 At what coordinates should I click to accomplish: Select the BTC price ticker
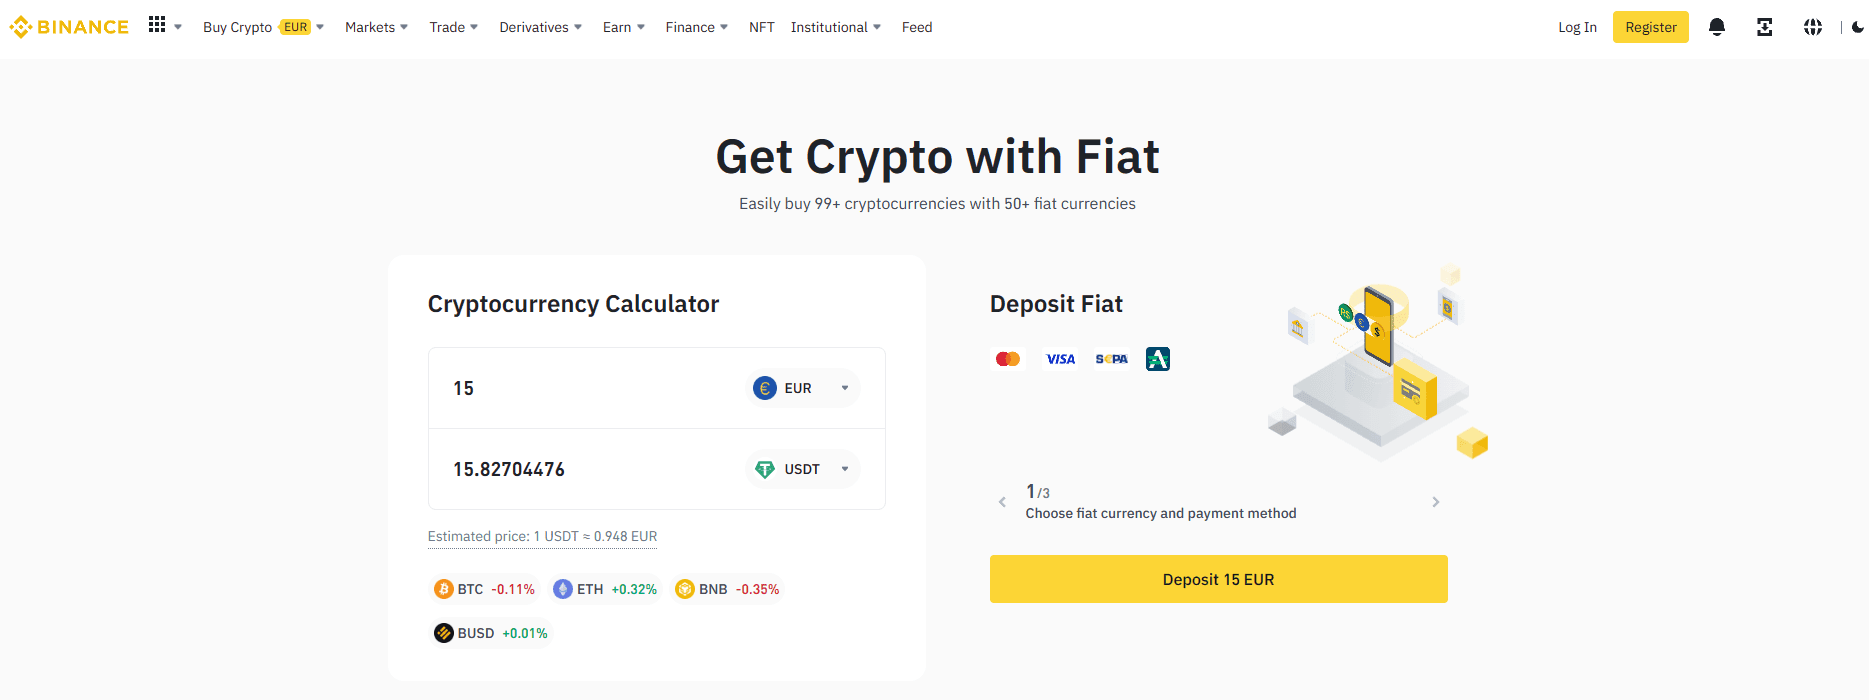[x=484, y=589]
